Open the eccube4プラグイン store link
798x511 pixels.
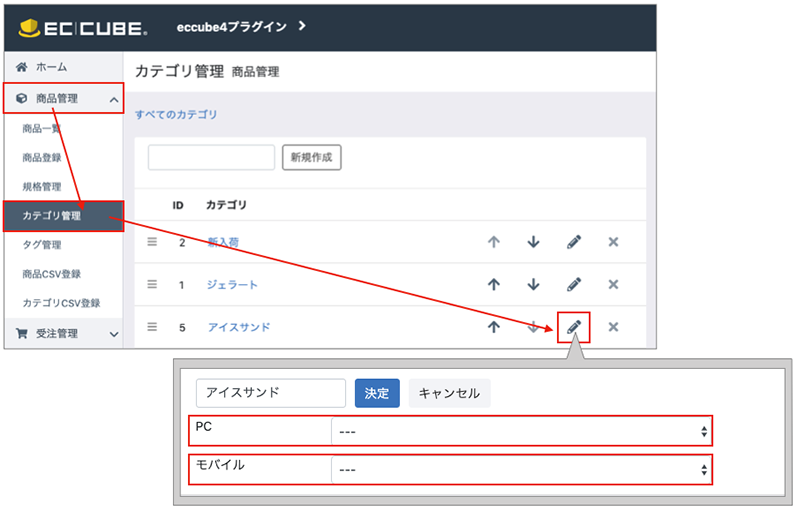(232, 27)
